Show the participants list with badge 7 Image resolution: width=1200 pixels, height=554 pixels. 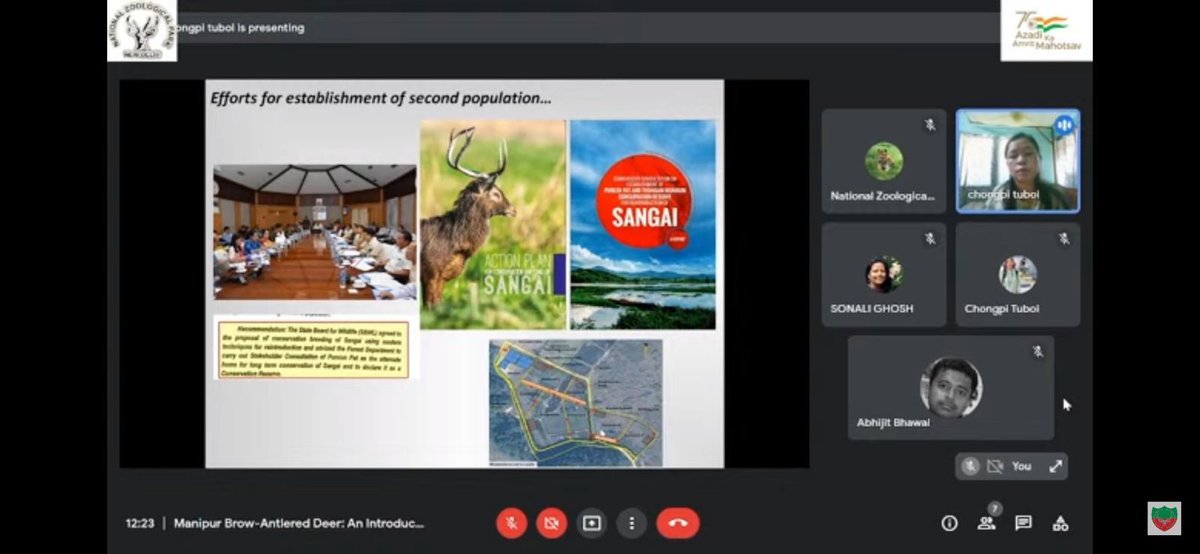pyautogui.click(x=987, y=521)
